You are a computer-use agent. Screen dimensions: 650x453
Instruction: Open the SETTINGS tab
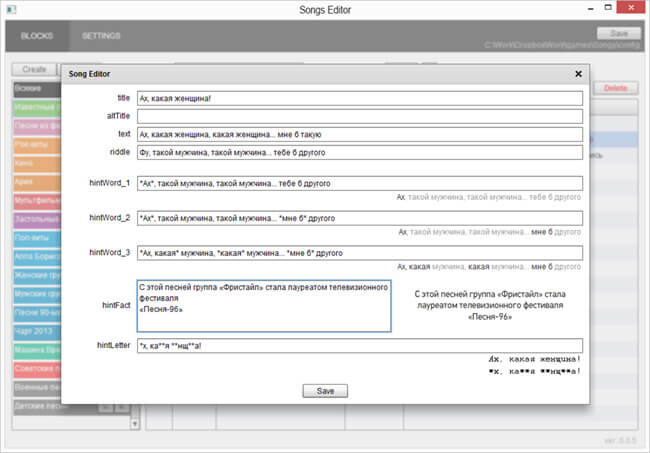(x=101, y=36)
